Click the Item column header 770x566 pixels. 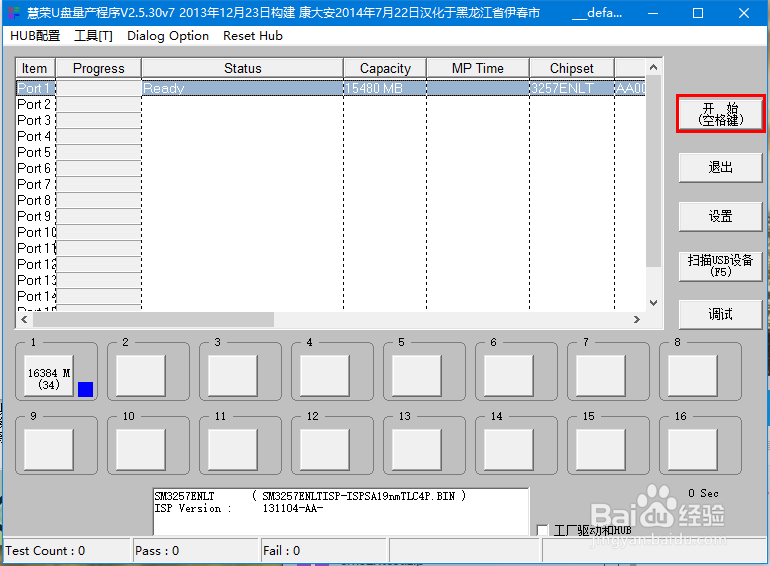pyautogui.click(x=35, y=68)
